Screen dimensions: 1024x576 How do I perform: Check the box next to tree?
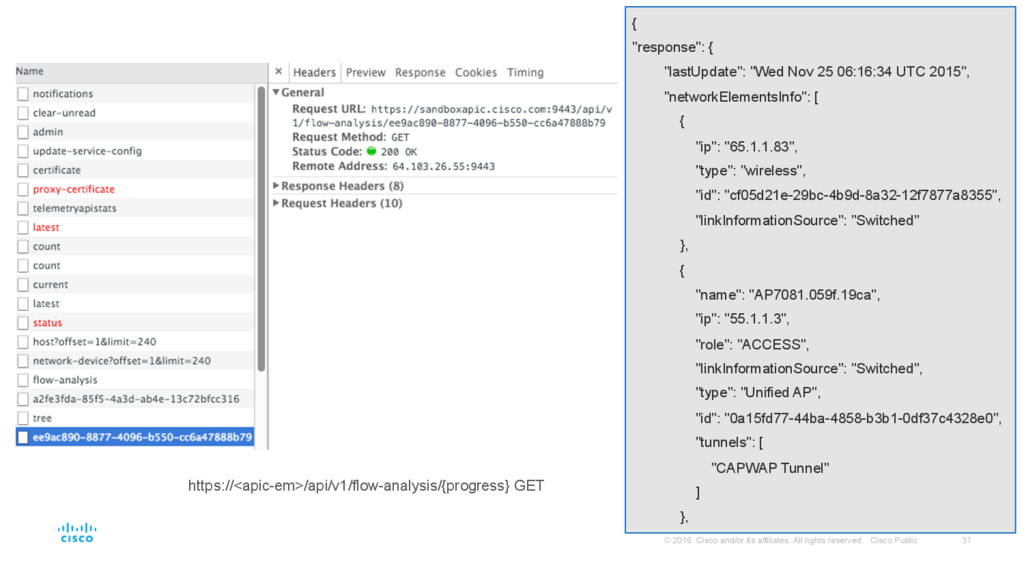pos(23,418)
